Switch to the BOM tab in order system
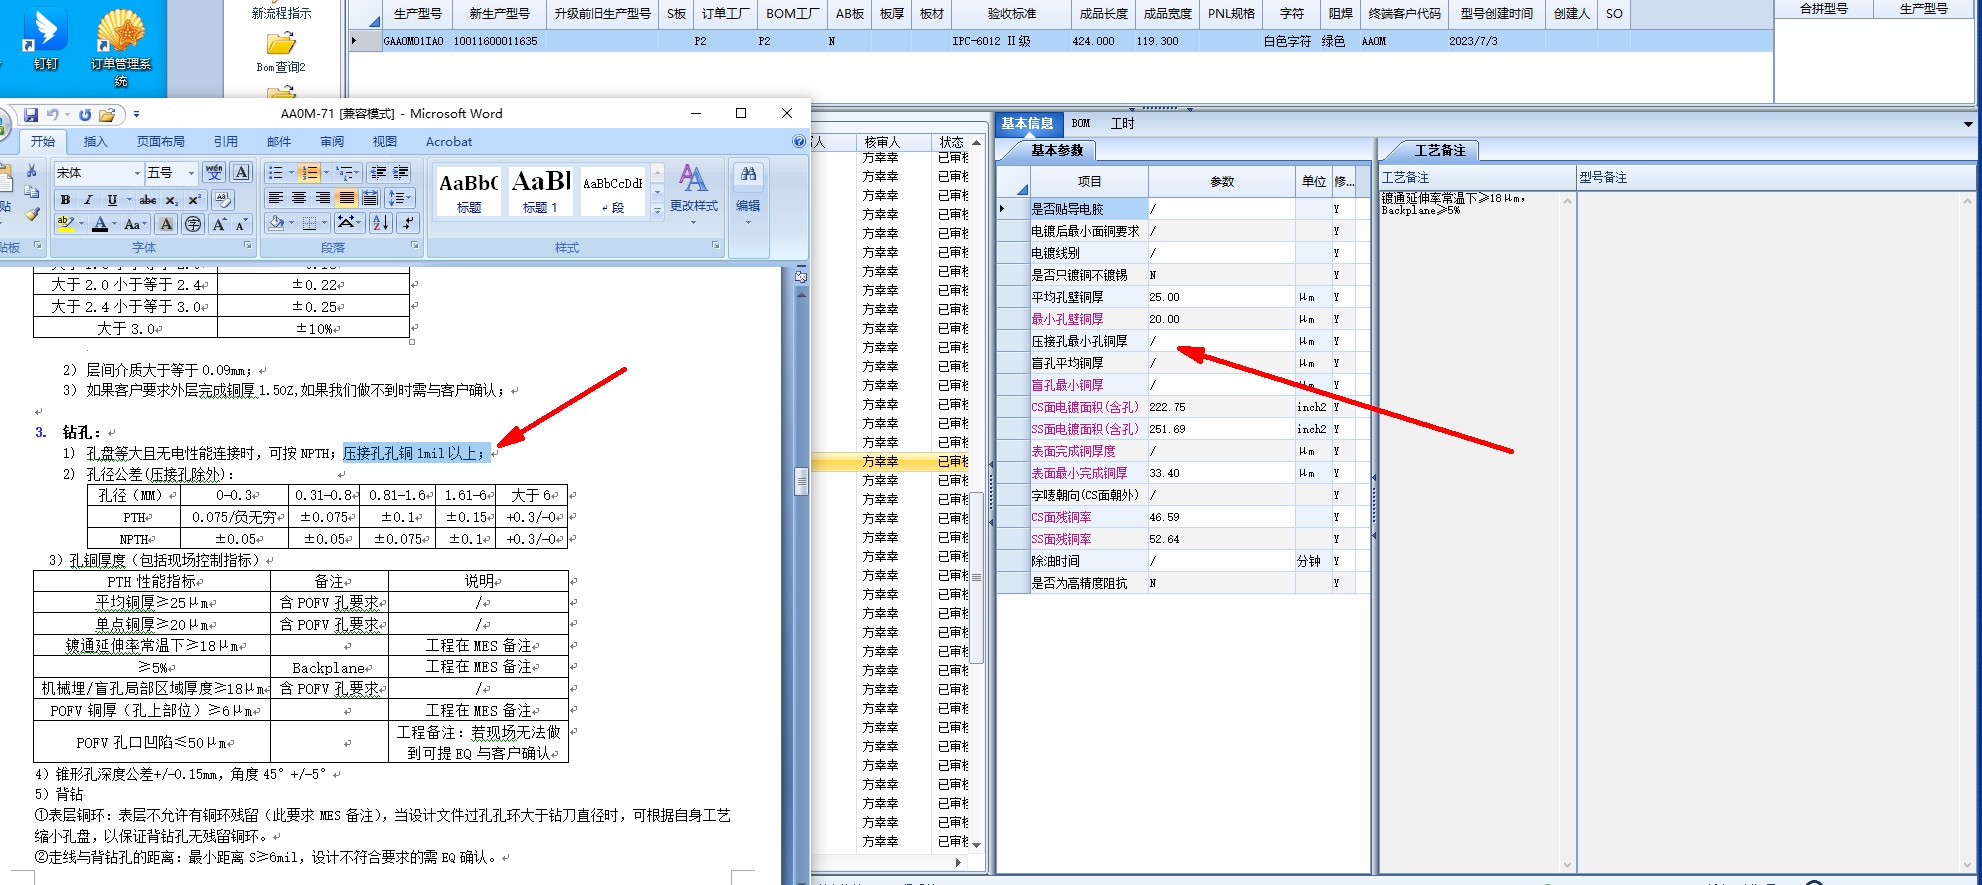The height and width of the screenshot is (885, 1982). (x=1081, y=124)
